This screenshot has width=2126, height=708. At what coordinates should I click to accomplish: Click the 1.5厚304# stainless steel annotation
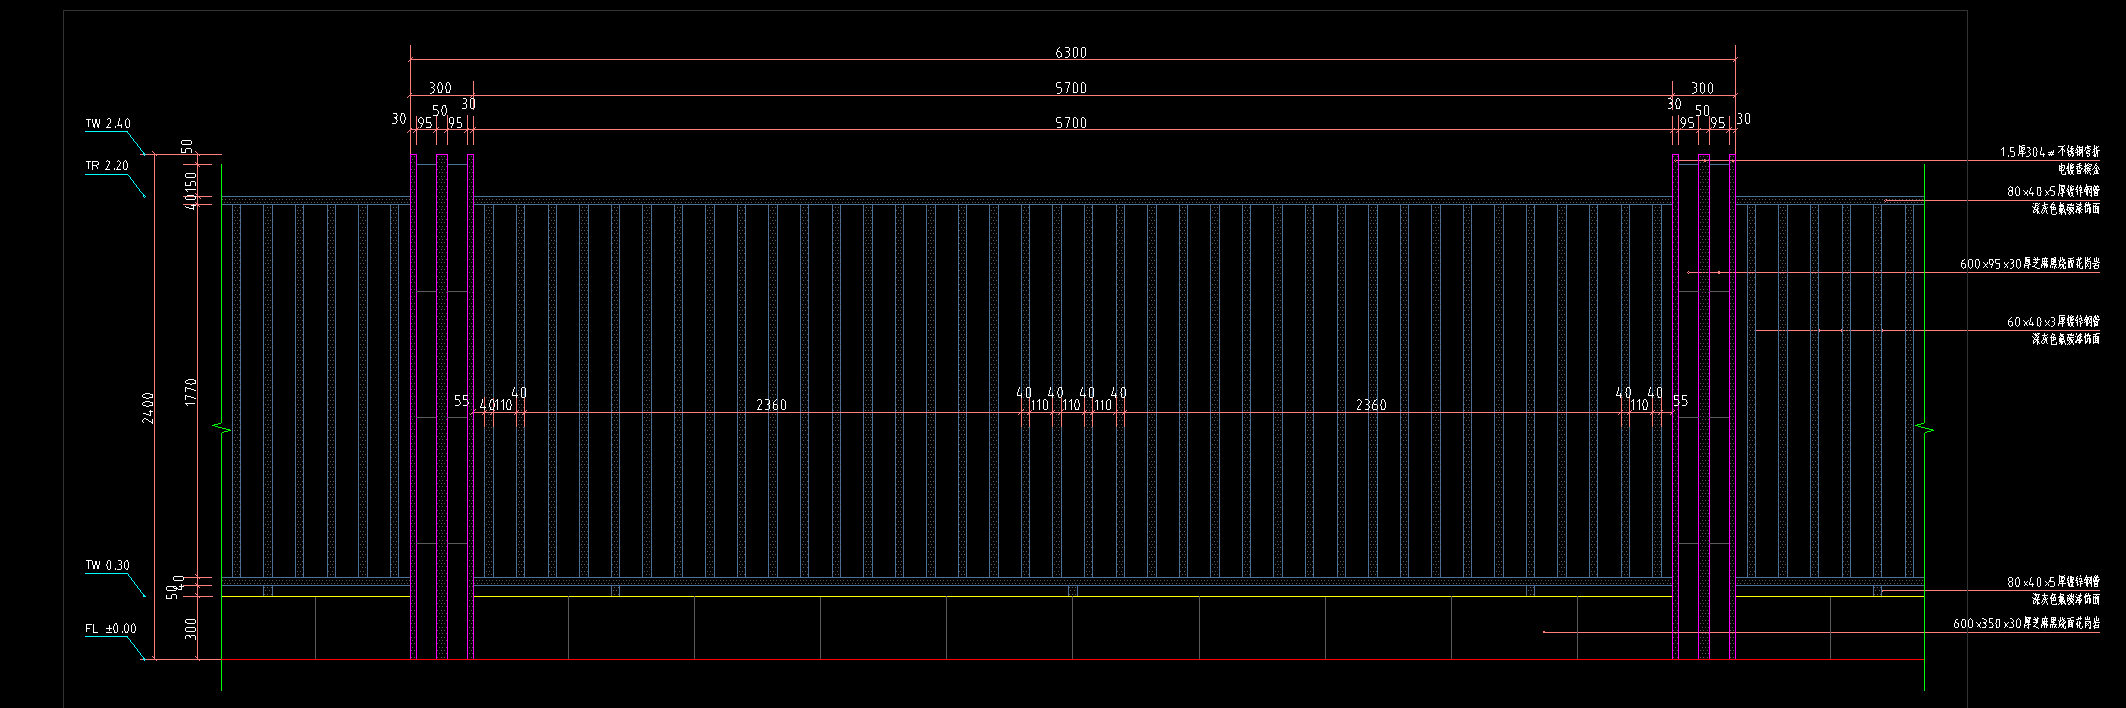point(2049,152)
